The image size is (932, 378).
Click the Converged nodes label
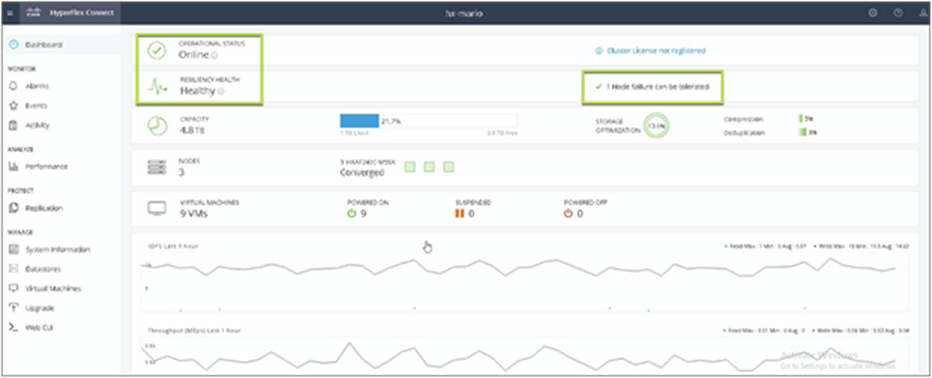tap(362, 172)
